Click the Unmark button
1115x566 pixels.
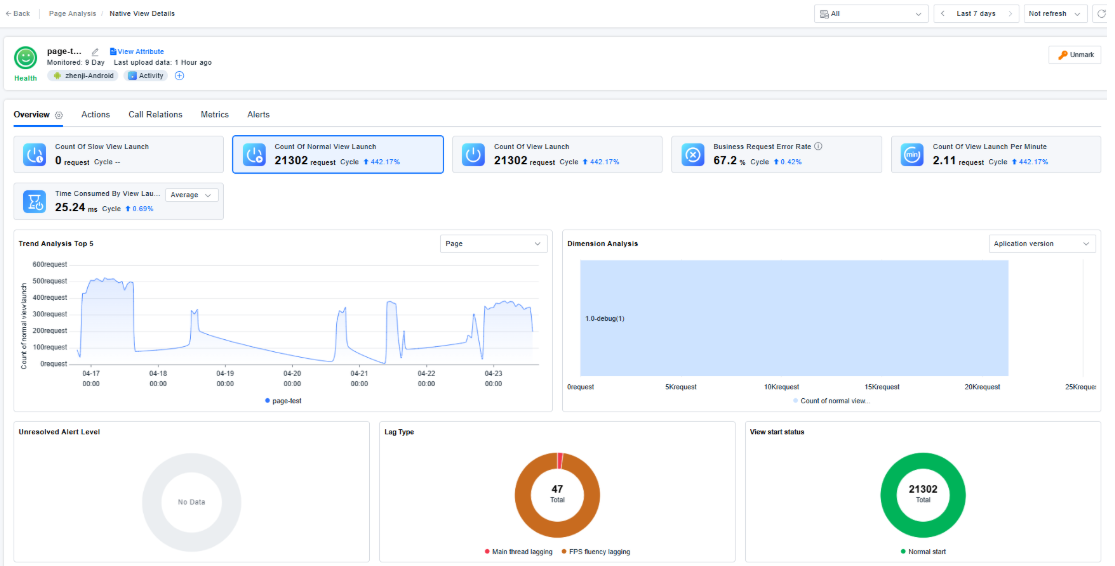tap(1075, 55)
